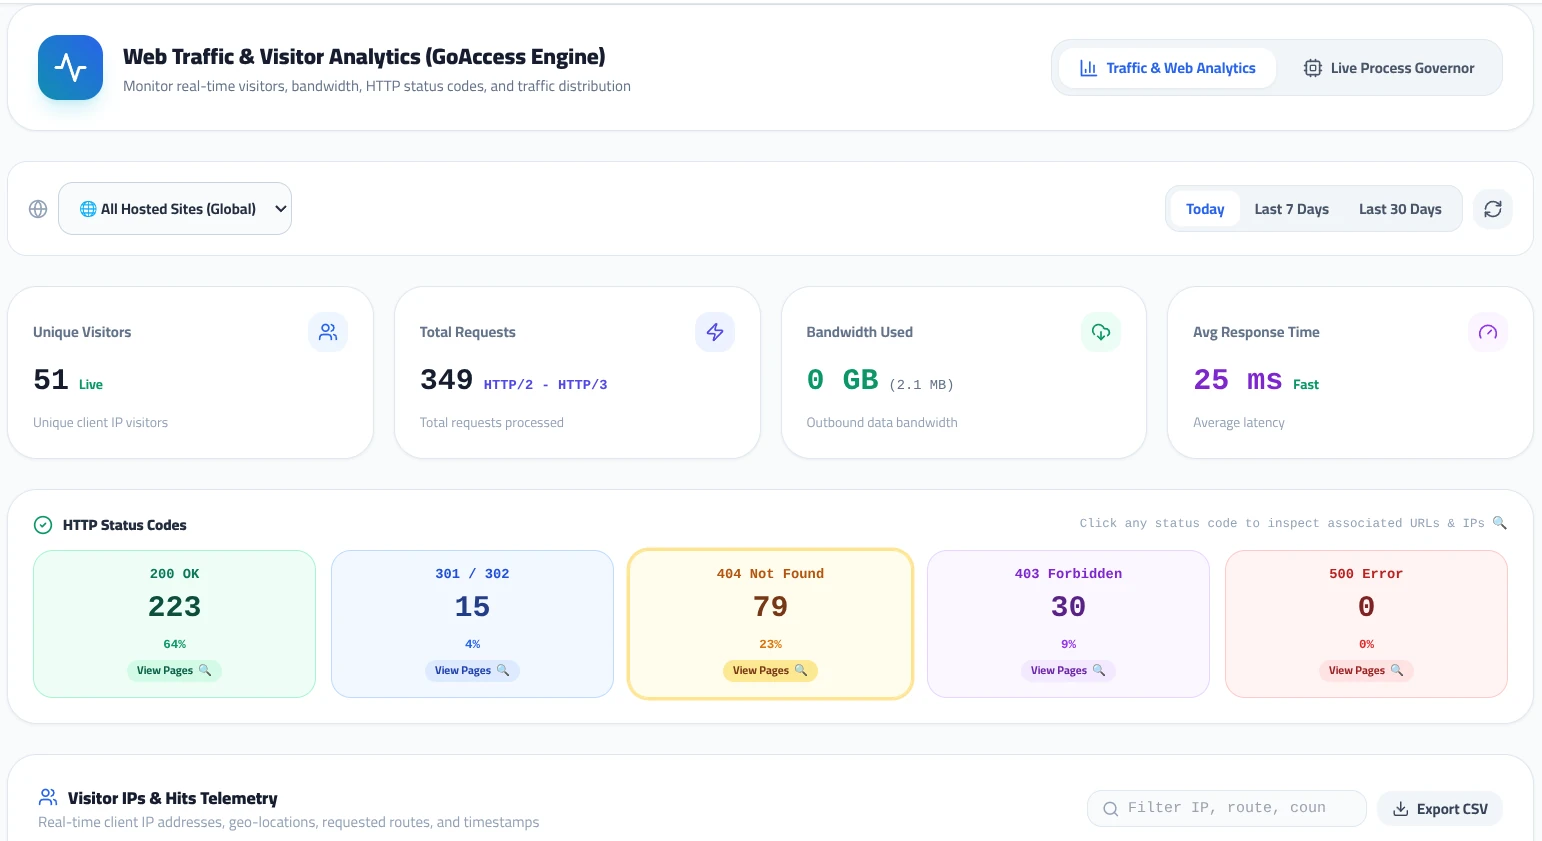Click the 15 count in the 301 / 302 card
1542x841 pixels.
tap(472, 607)
